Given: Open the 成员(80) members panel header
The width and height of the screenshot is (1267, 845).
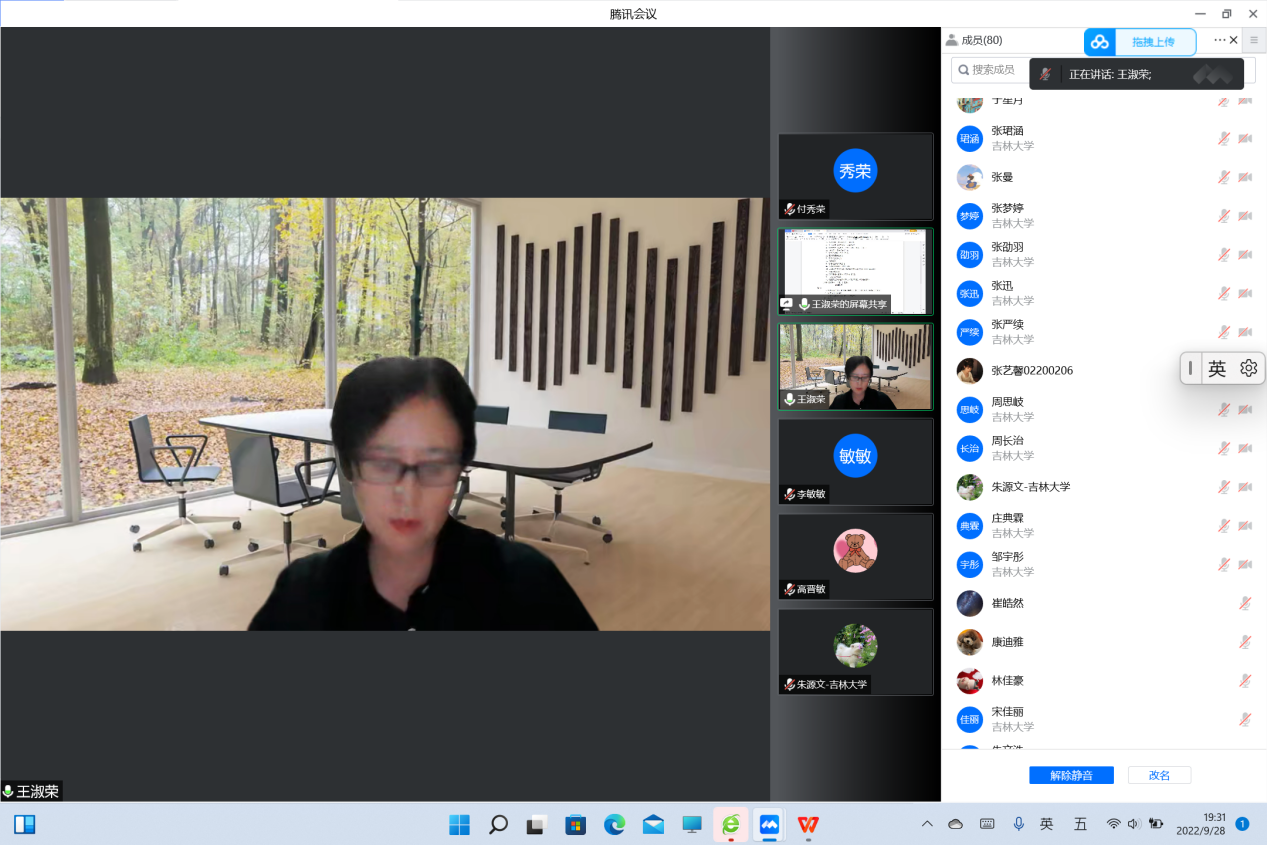Looking at the screenshot, I should (x=980, y=40).
